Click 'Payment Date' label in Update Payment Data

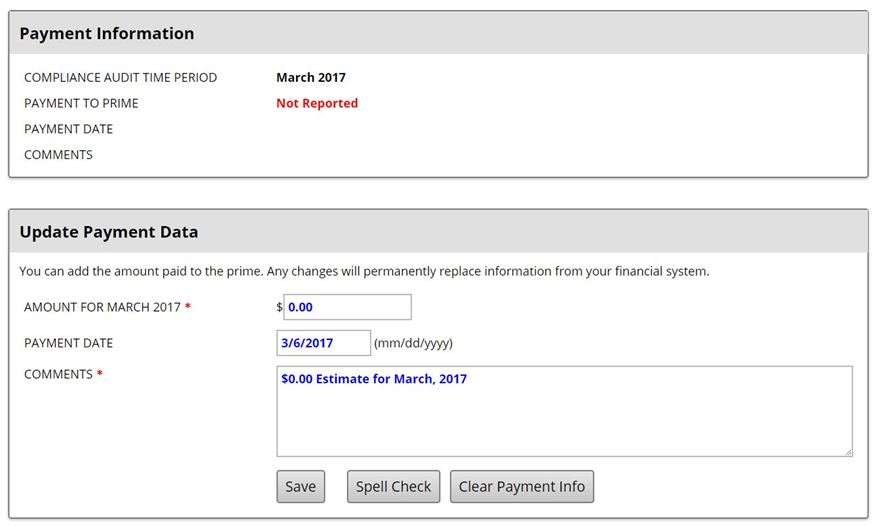coord(68,343)
